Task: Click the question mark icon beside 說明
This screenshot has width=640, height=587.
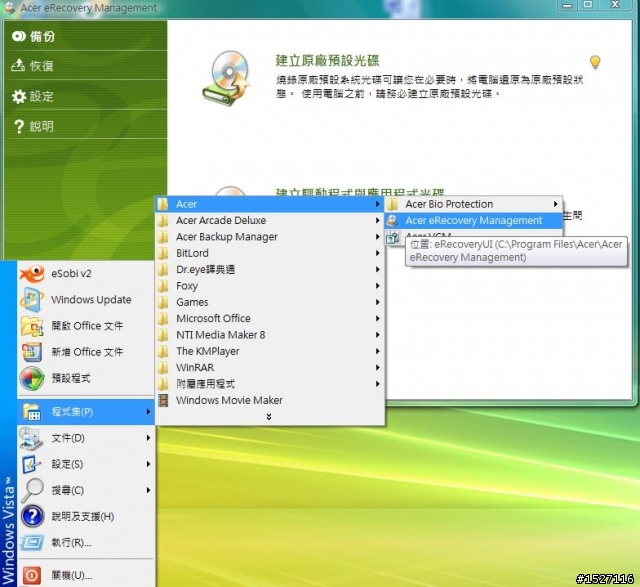Action: click(19, 127)
